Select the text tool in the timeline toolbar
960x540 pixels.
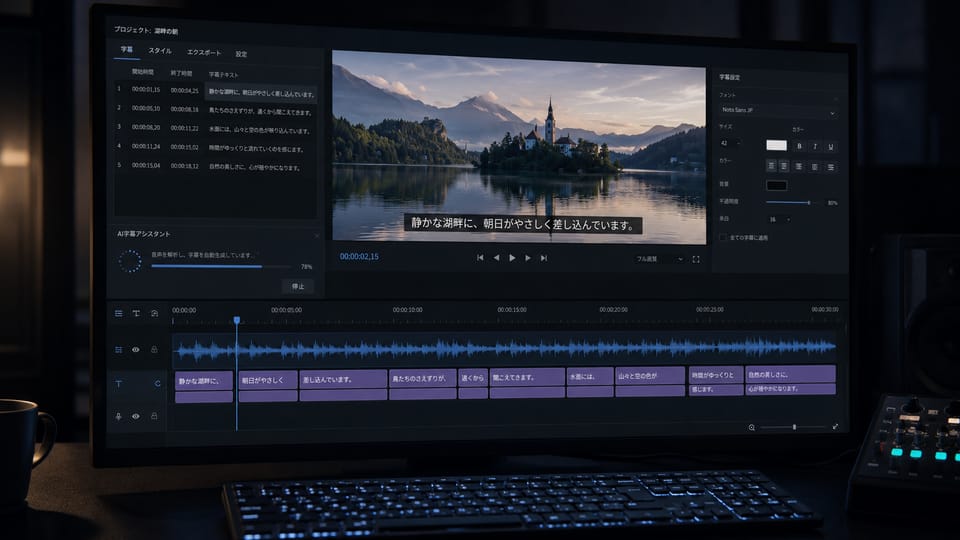136,313
